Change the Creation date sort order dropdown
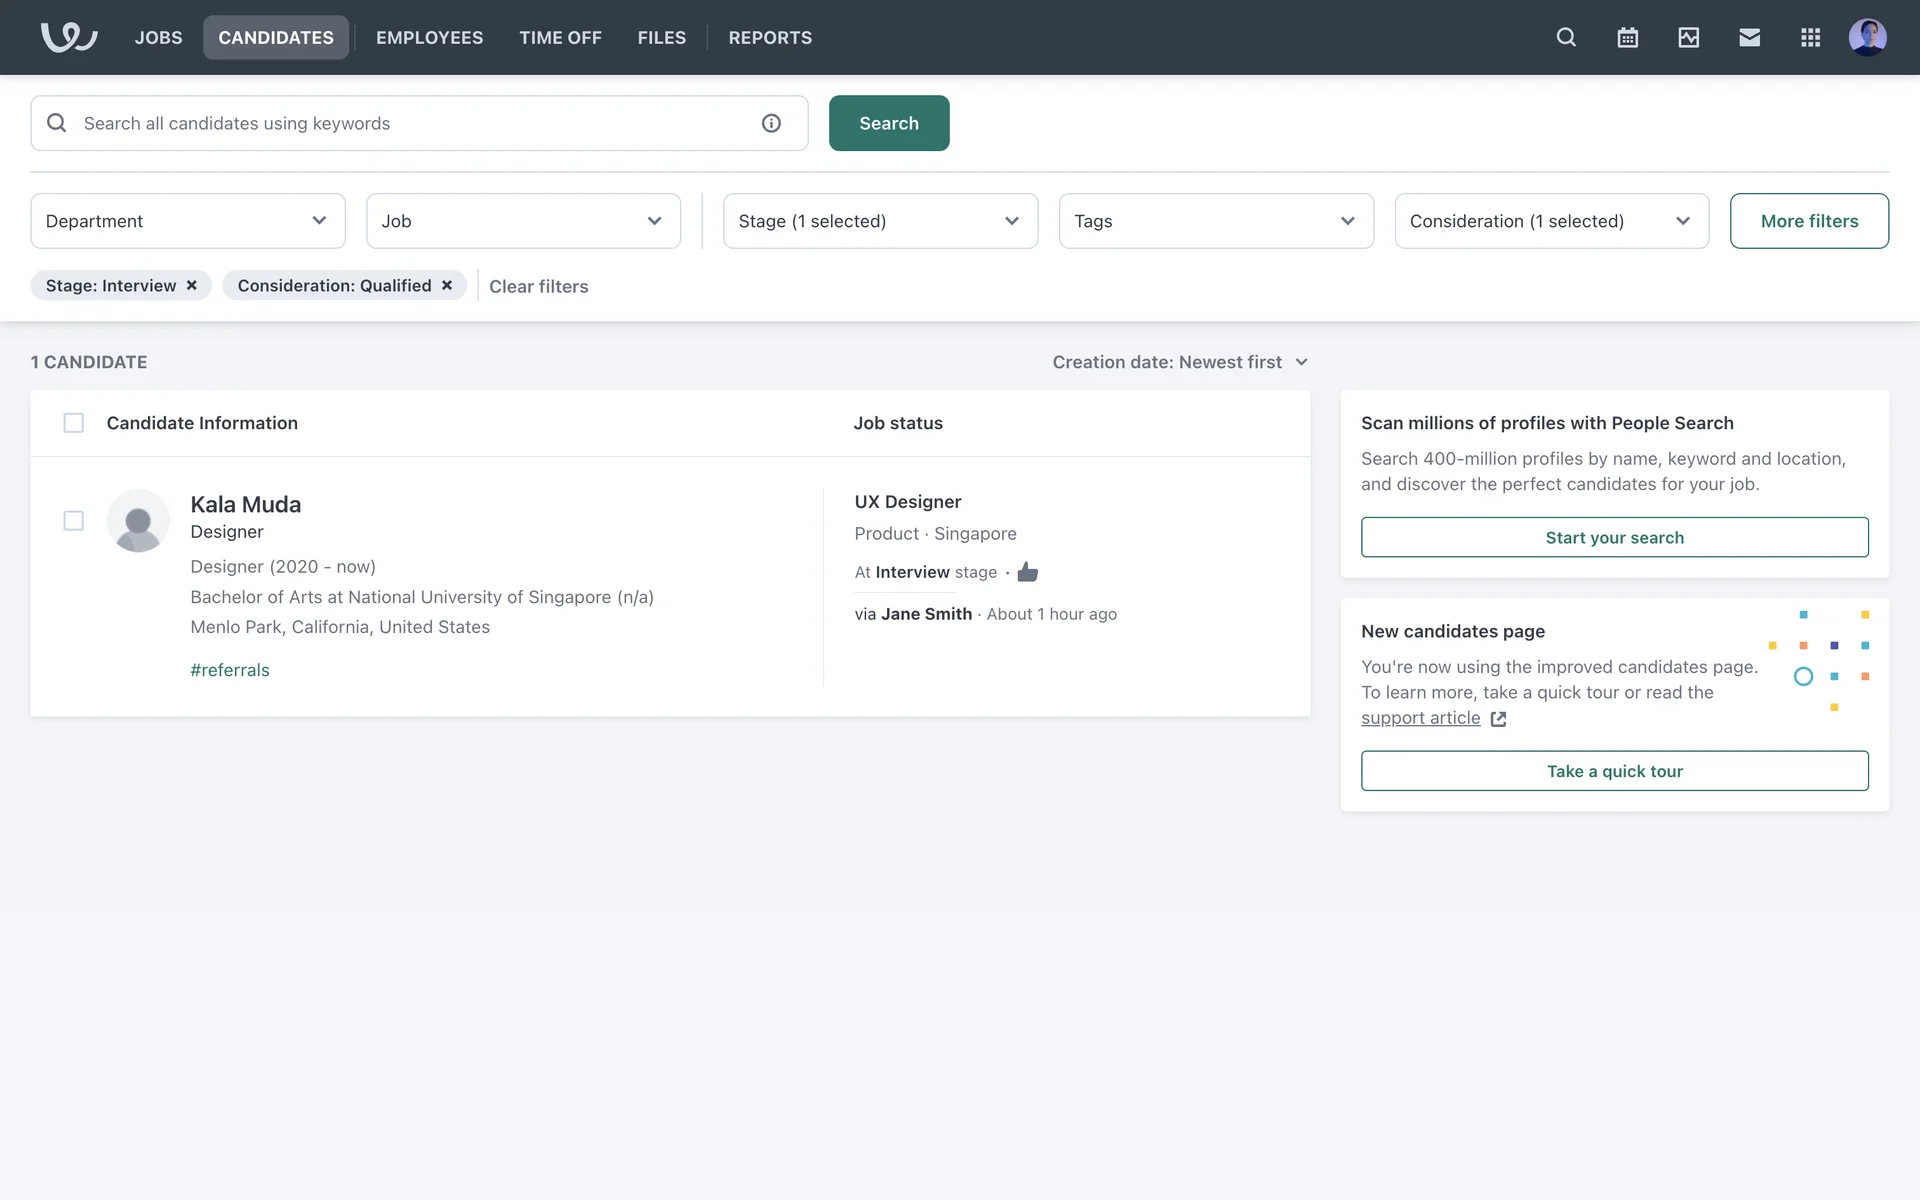Image resolution: width=1920 pixels, height=1200 pixels. [x=1179, y=362]
